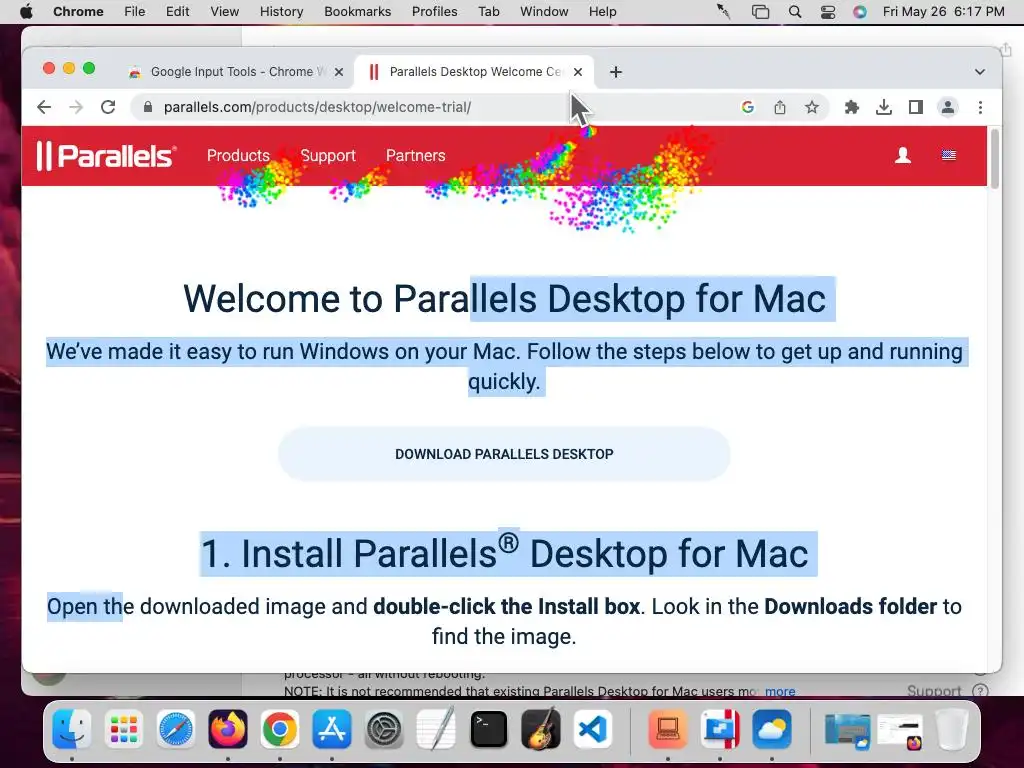Open TextEdit from the Dock
Image resolution: width=1024 pixels, height=768 pixels.
coord(436,729)
